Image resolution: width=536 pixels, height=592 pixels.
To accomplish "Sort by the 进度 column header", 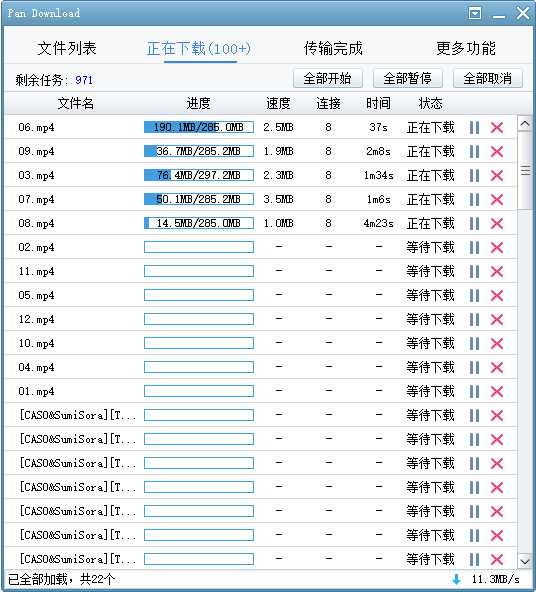I will 199,103.
